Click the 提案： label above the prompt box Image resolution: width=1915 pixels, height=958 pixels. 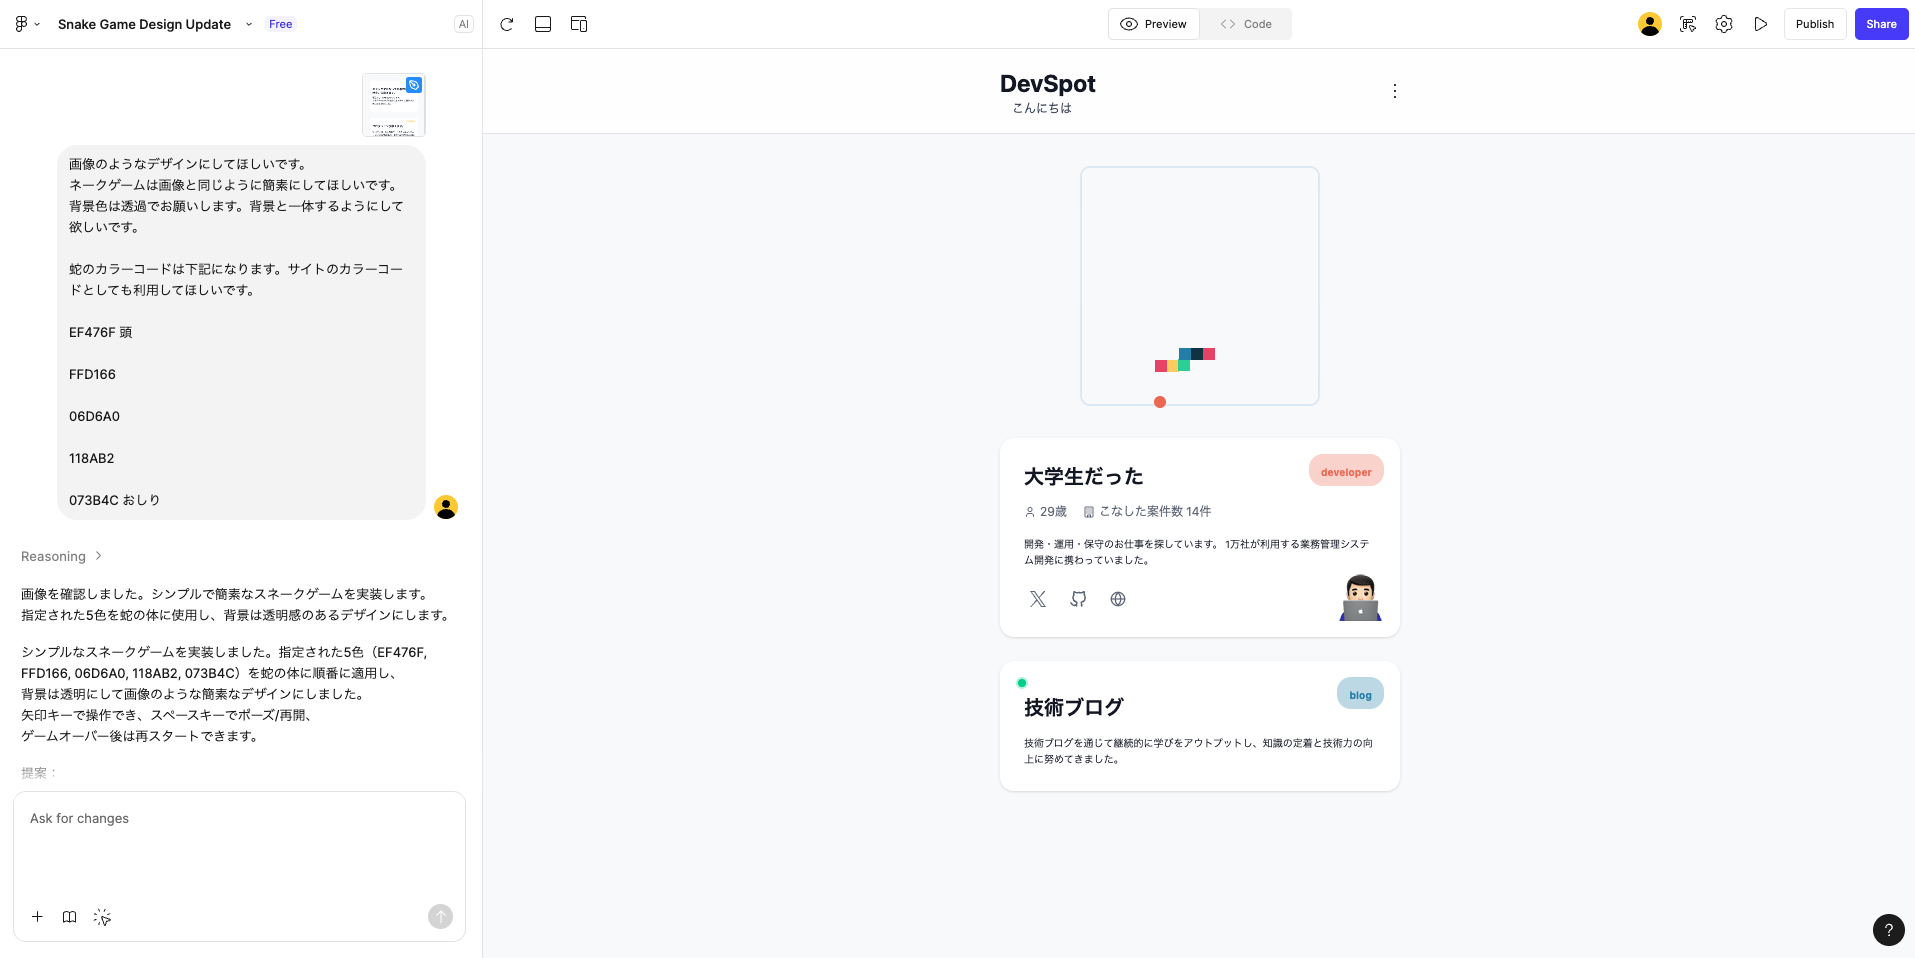40,773
